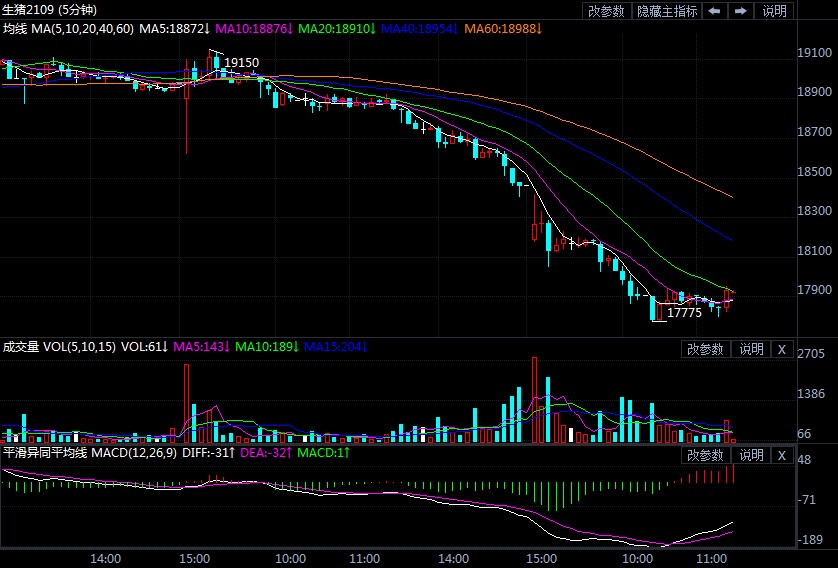Click the 成交量 VOL(5,10,15) label
The image size is (838, 568).
[x=59, y=347]
